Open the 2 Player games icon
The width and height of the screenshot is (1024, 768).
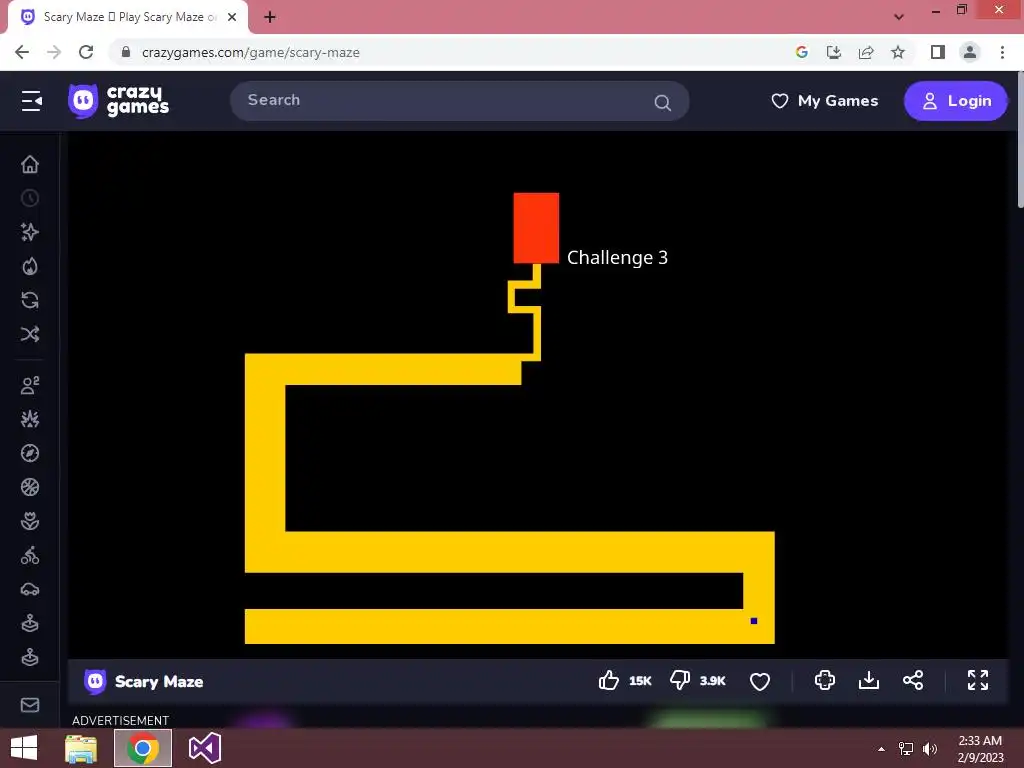[30, 385]
